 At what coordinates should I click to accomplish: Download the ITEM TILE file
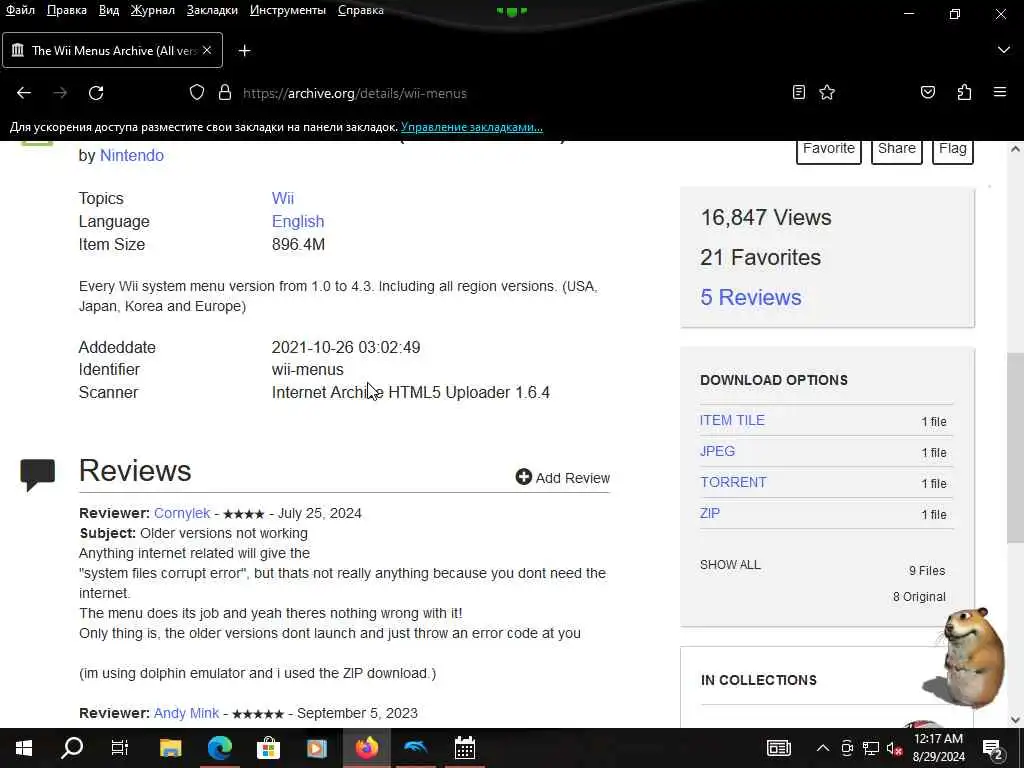(732, 420)
